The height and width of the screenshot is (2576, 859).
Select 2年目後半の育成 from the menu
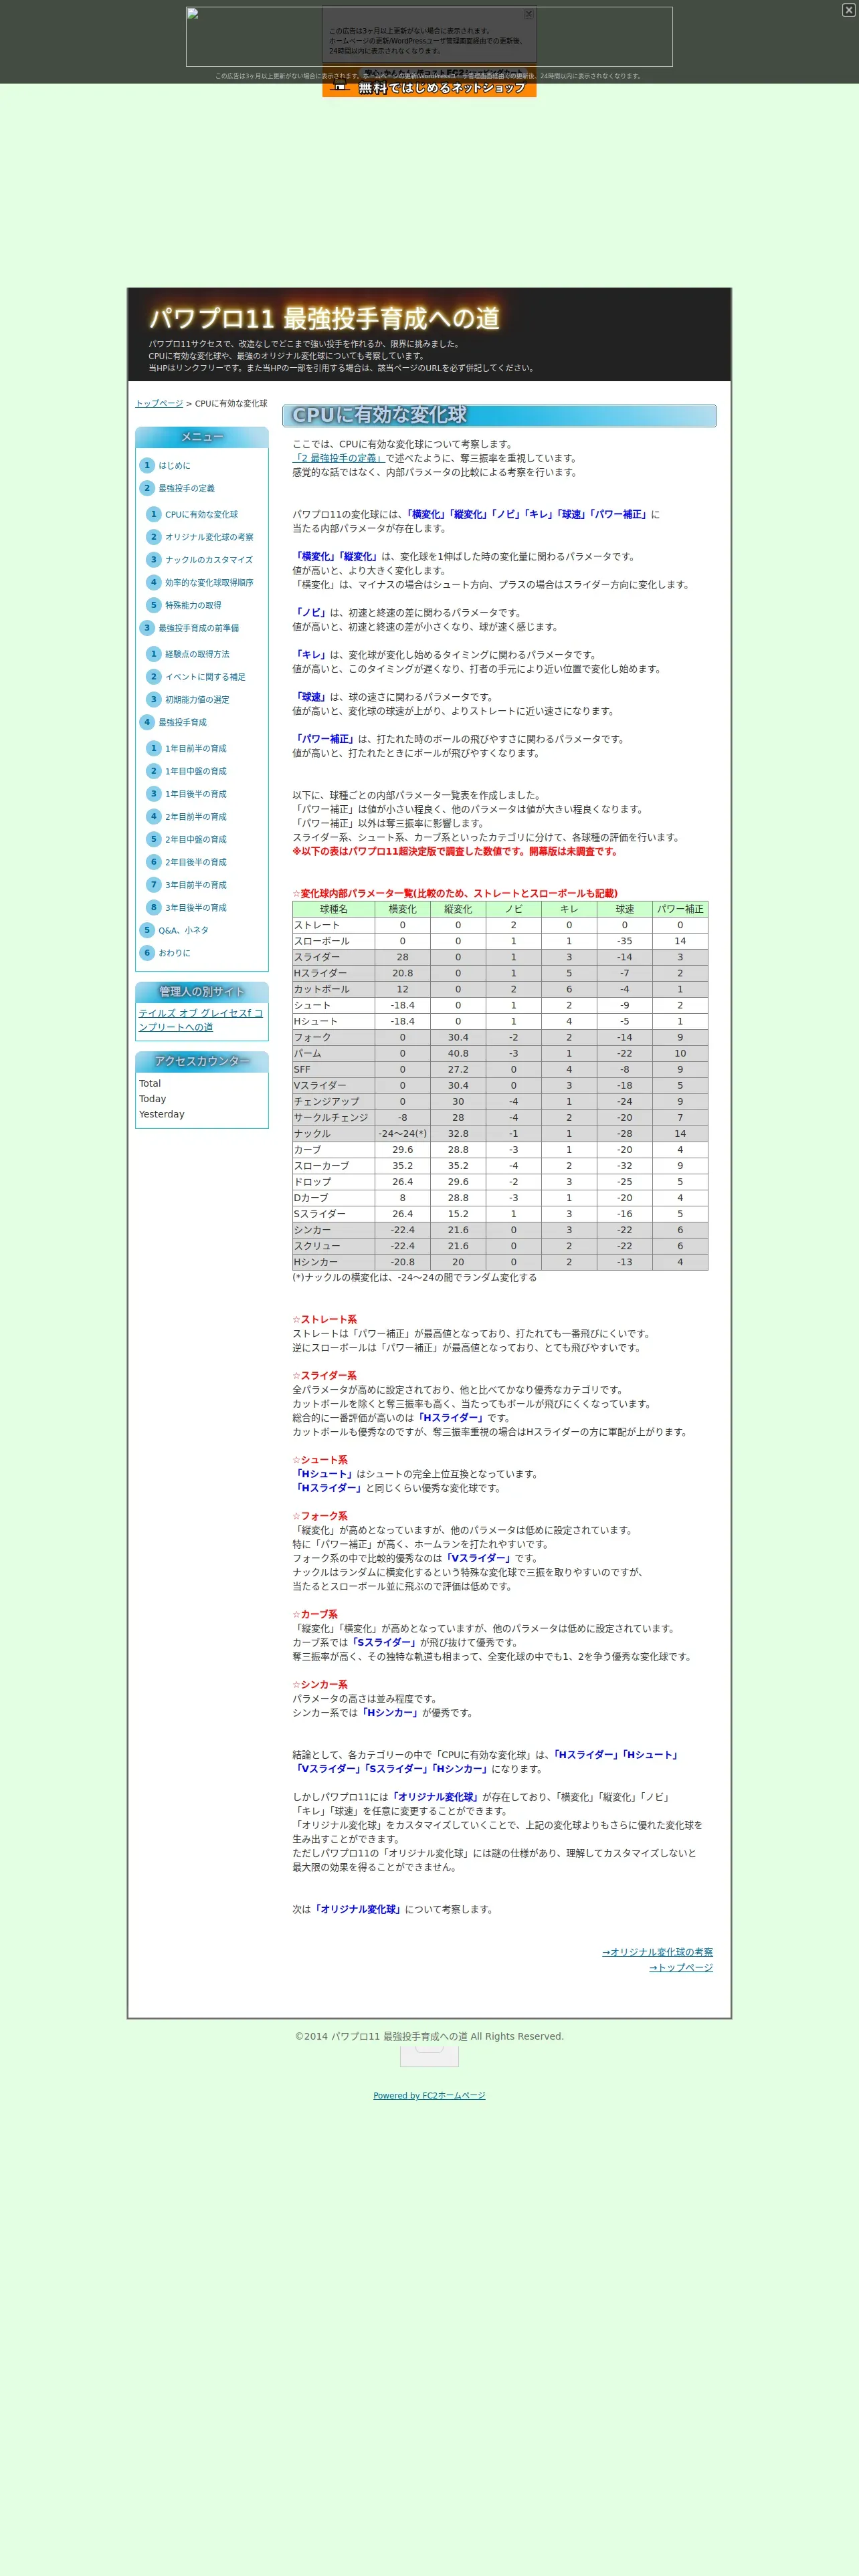click(x=196, y=862)
